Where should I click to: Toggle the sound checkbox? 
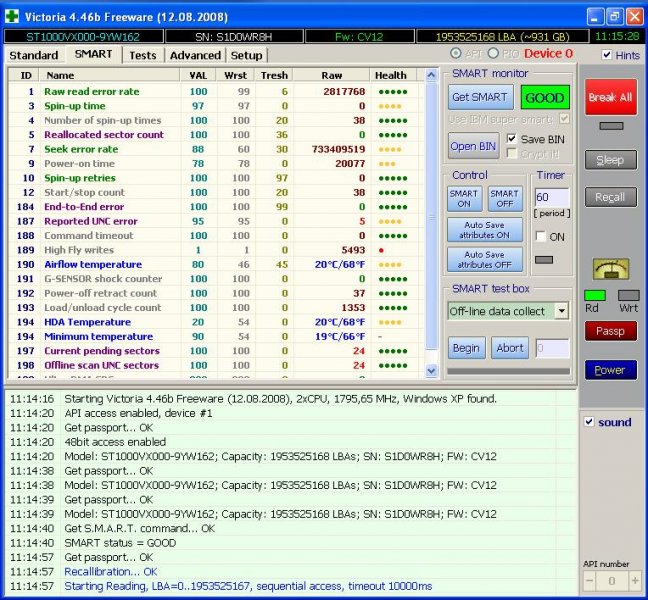click(x=590, y=422)
